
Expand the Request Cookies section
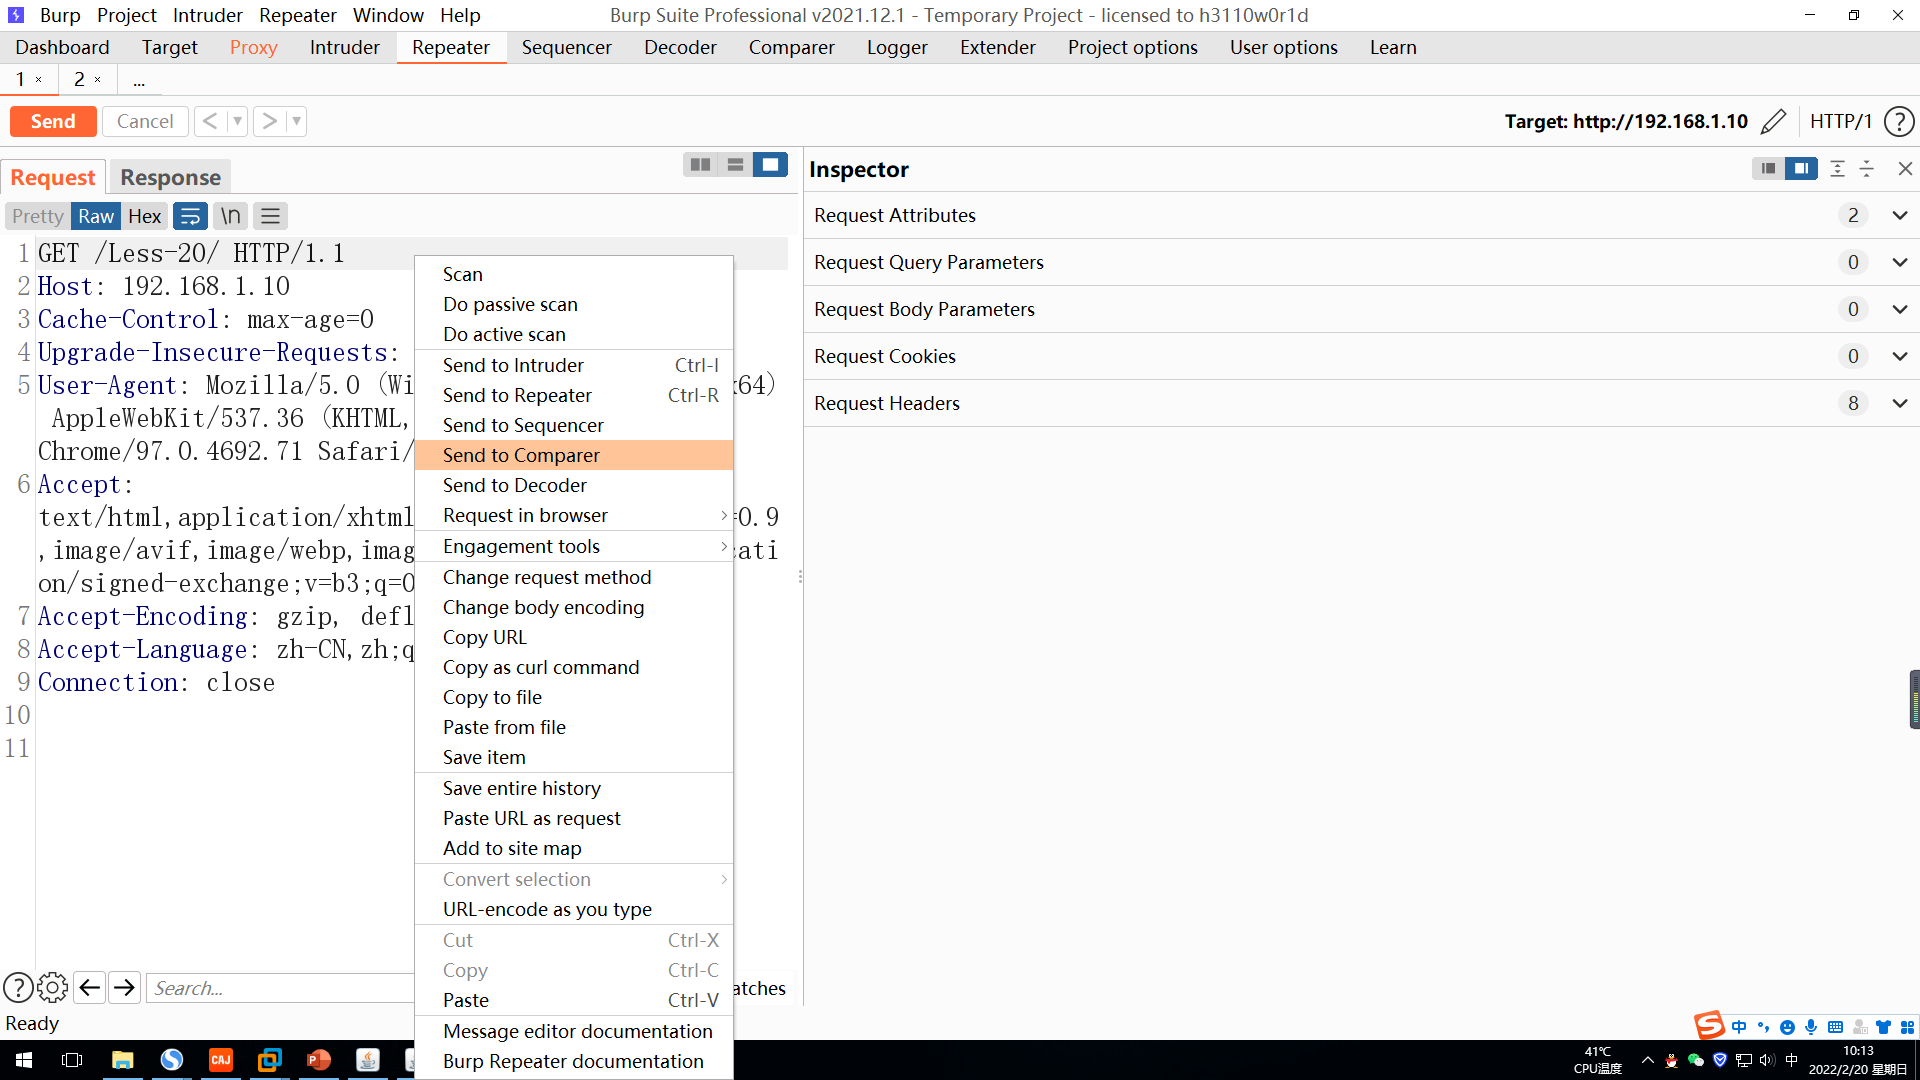coord(1899,356)
